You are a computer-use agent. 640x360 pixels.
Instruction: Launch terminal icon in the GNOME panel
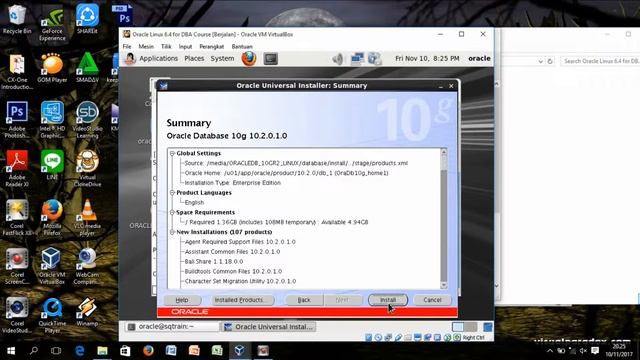(x=271, y=59)
